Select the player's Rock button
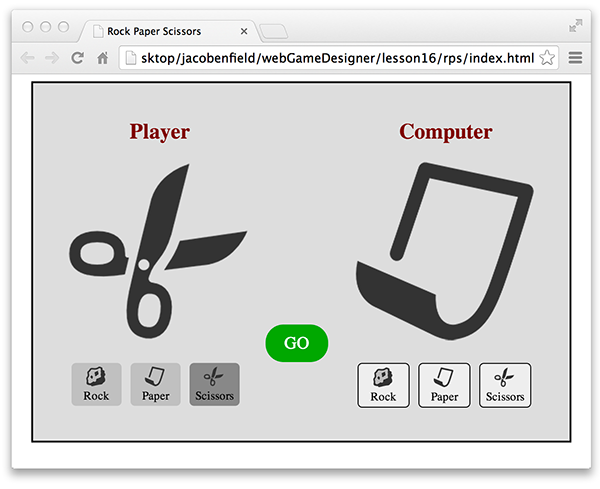Image resolution: width=600 pixels, height=489 pixels. 96,384
